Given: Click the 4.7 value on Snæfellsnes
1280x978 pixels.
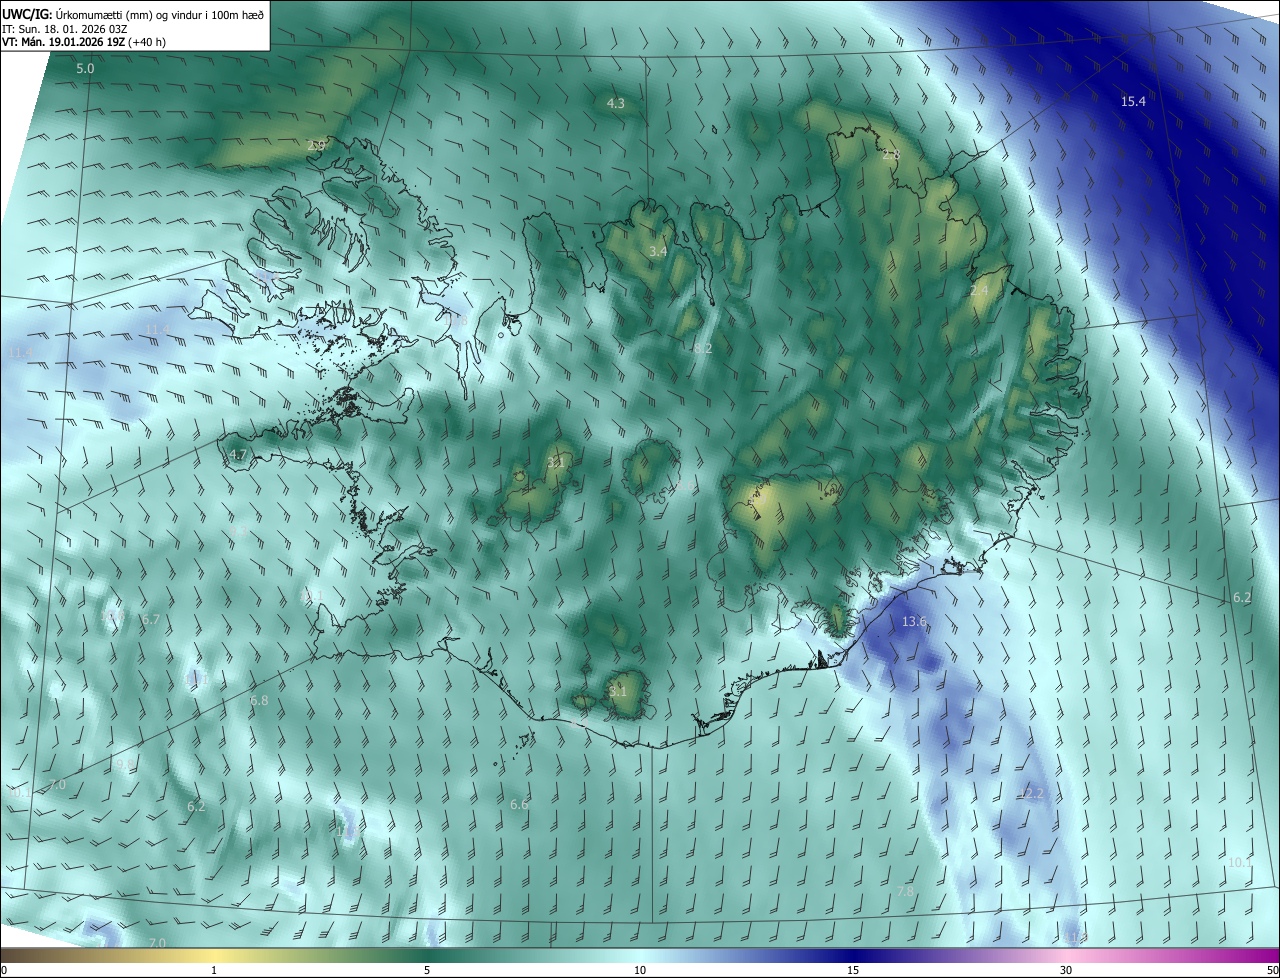Looking at the screenshot, I should click(x=237, y=454).
